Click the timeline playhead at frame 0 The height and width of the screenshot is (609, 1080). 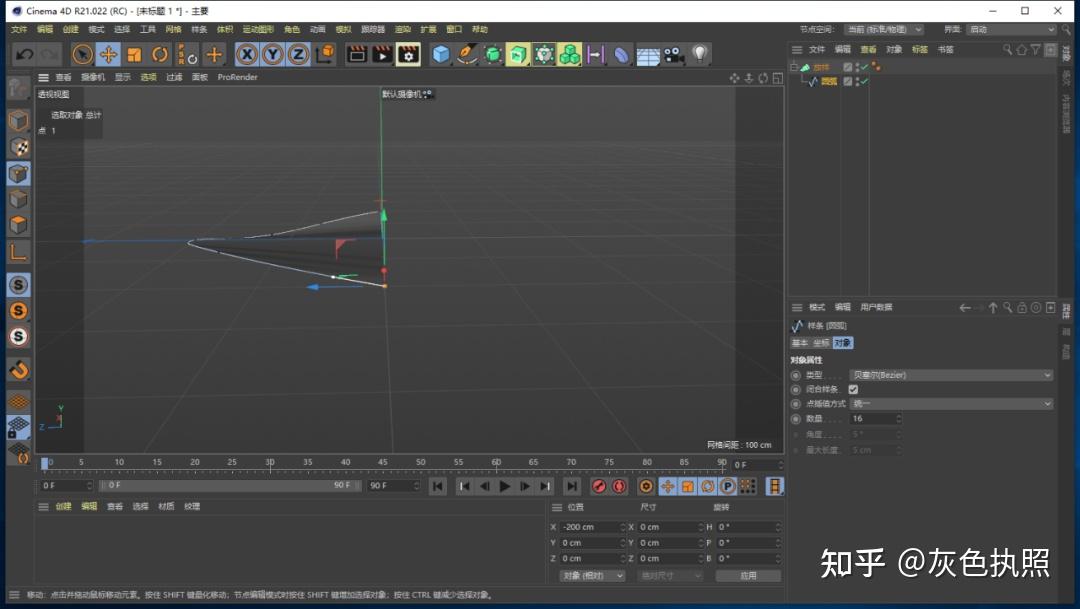pyautogui.click(x=45, y=464)
